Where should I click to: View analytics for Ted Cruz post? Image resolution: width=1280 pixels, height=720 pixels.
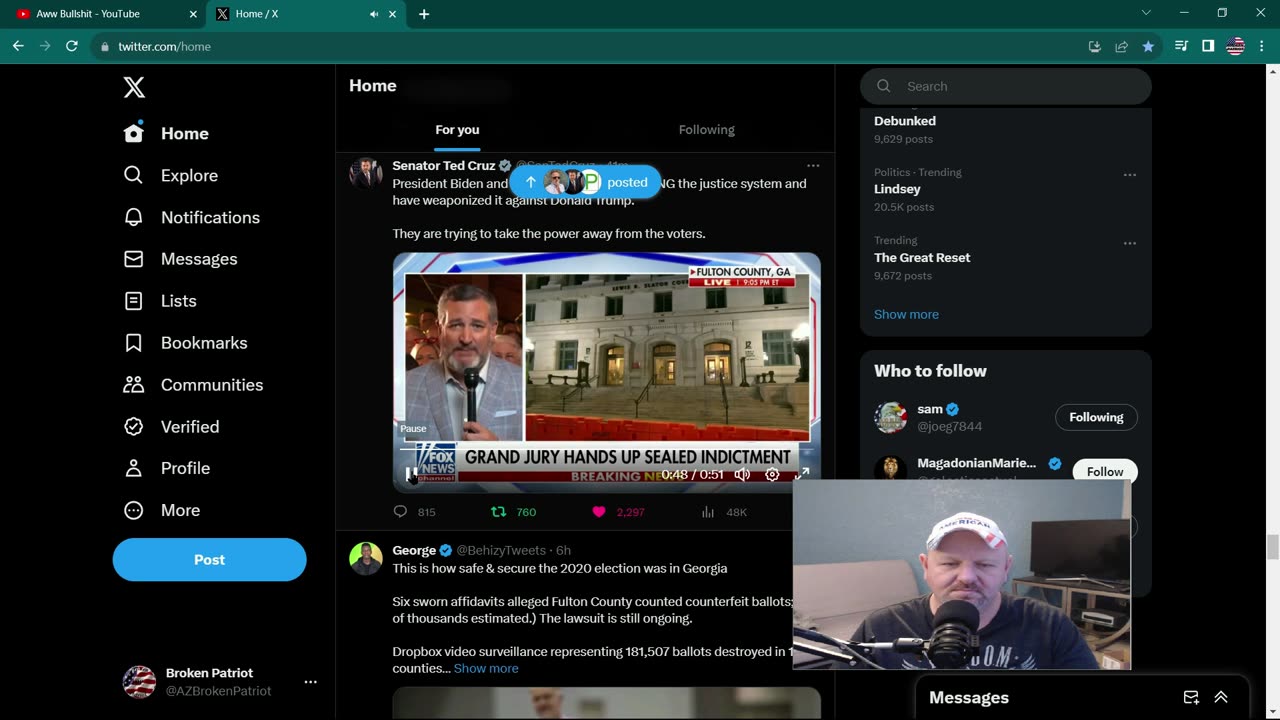tap(708, 512)
